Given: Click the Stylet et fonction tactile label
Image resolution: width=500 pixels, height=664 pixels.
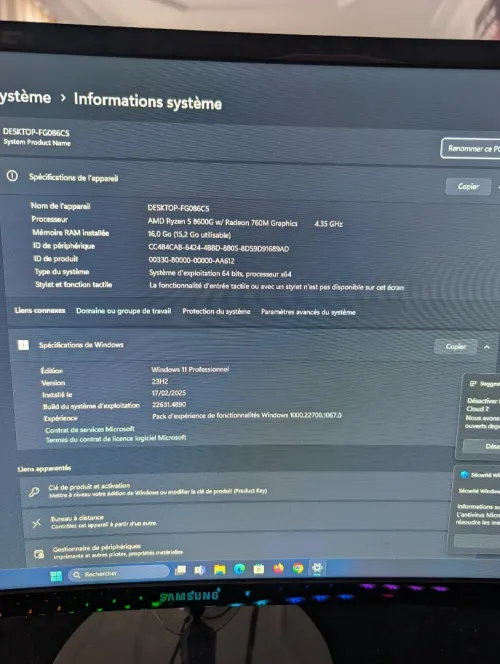Looking at the screenshot, I should point(74,284).
